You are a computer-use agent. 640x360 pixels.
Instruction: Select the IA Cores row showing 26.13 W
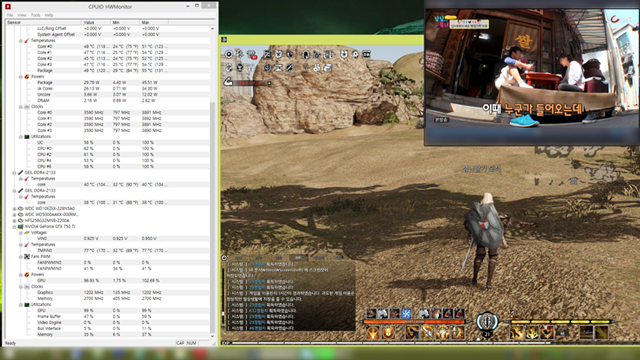tap(108, 89)
